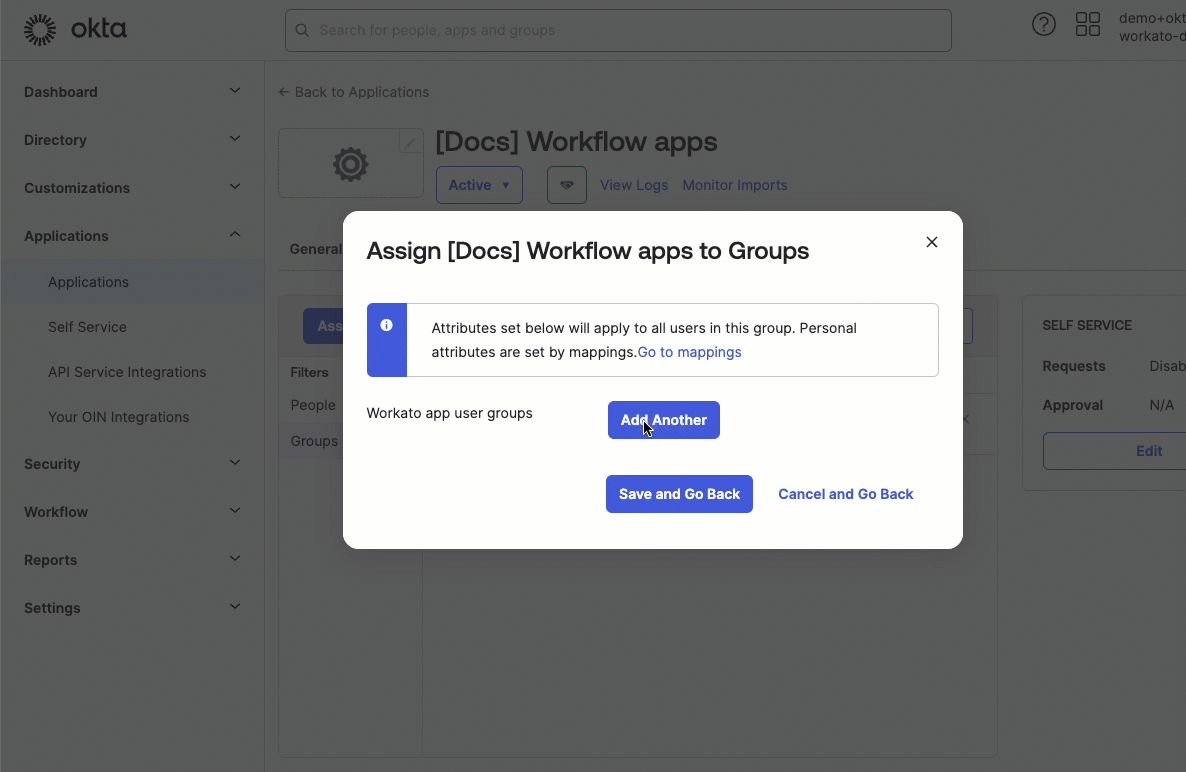
Task: Click the Okta logo in the top bar
Action: point(75,29)
